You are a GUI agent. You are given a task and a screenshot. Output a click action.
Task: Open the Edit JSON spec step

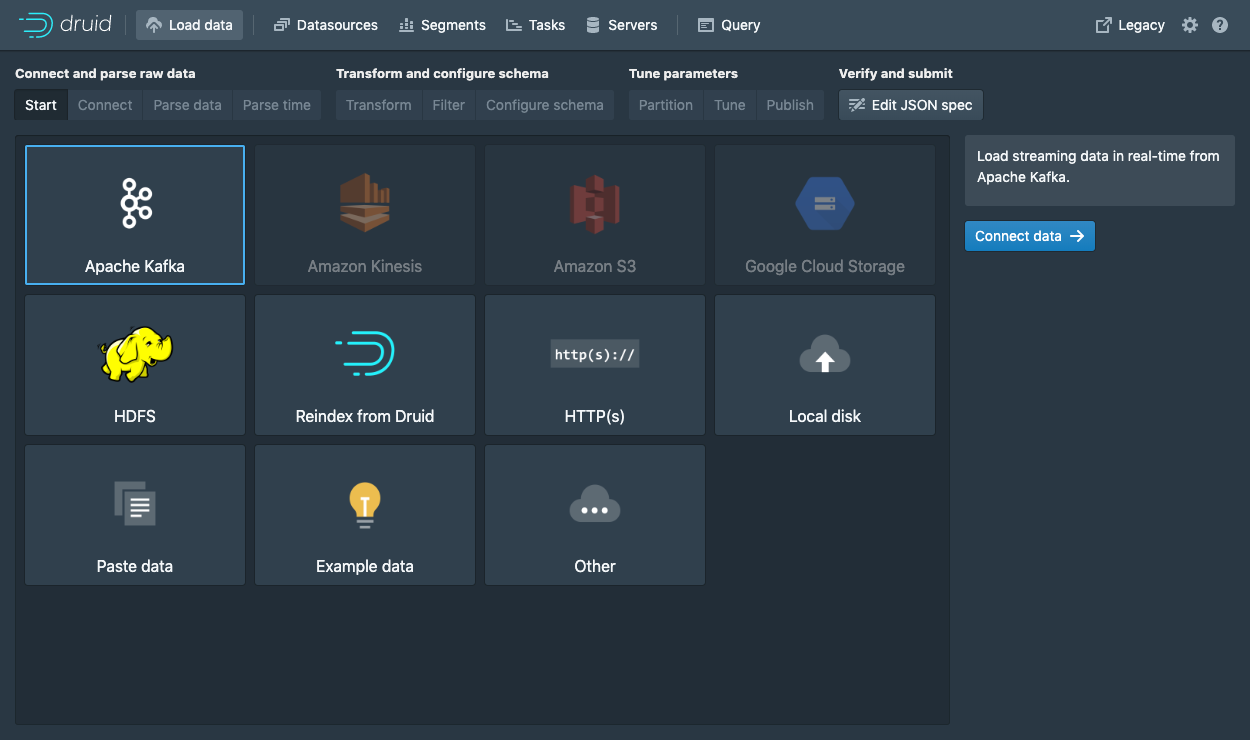(911, 105)
